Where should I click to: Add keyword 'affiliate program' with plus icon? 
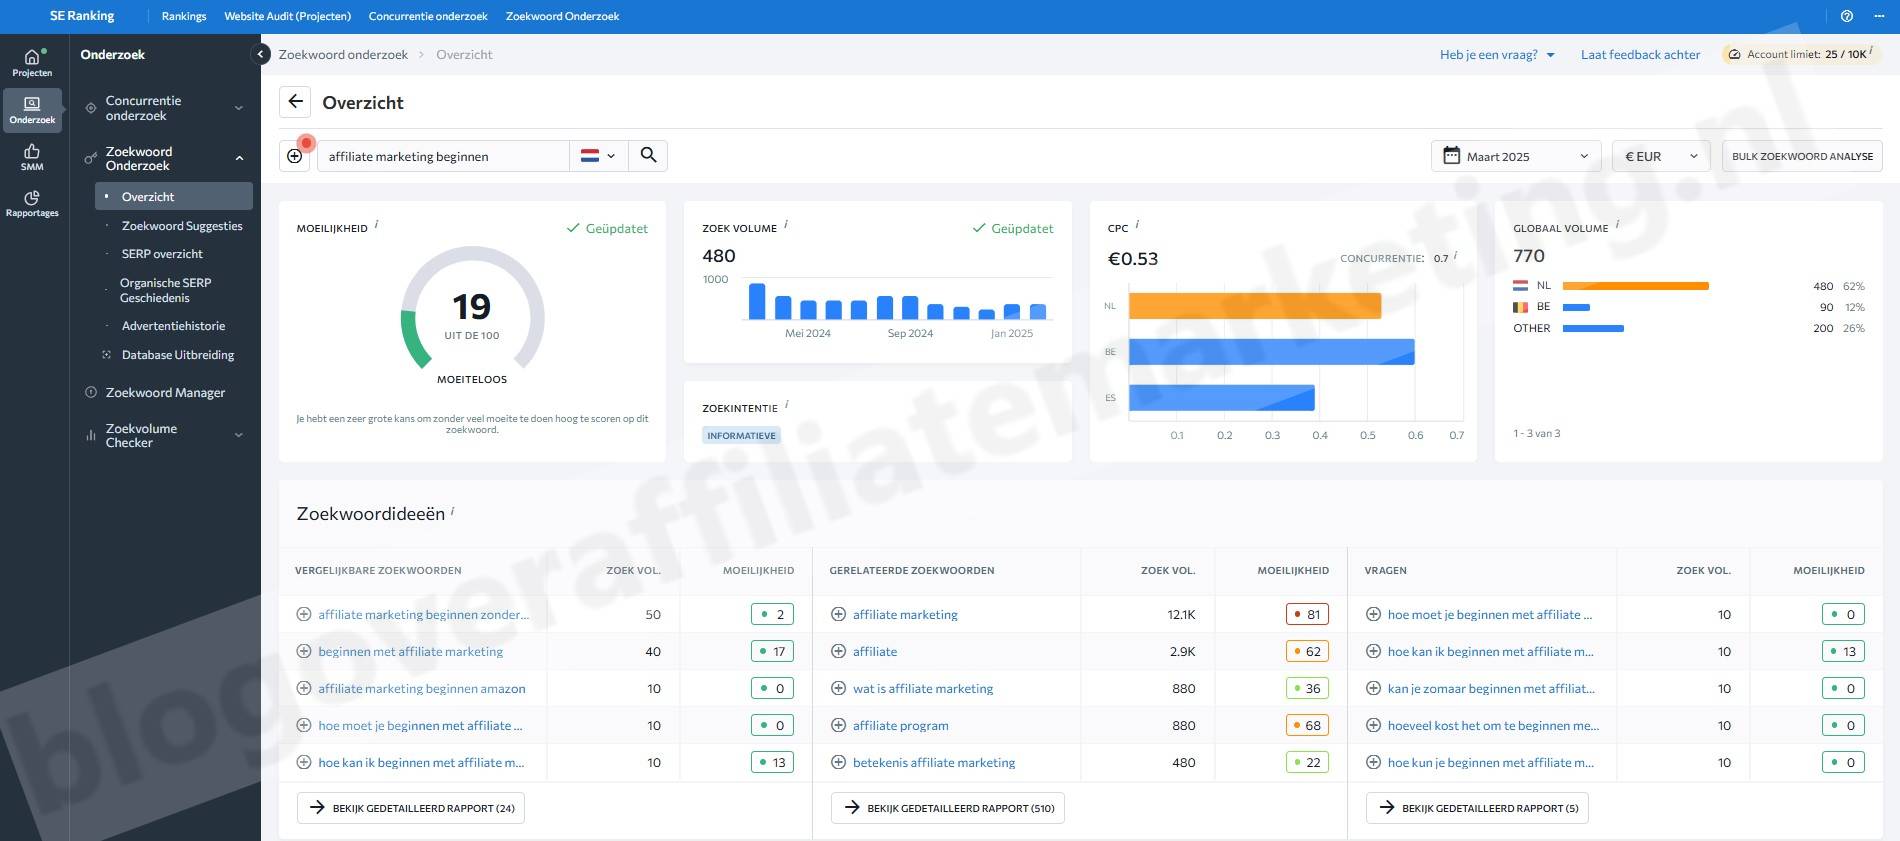pyautogui.click(x=838, y=725)
